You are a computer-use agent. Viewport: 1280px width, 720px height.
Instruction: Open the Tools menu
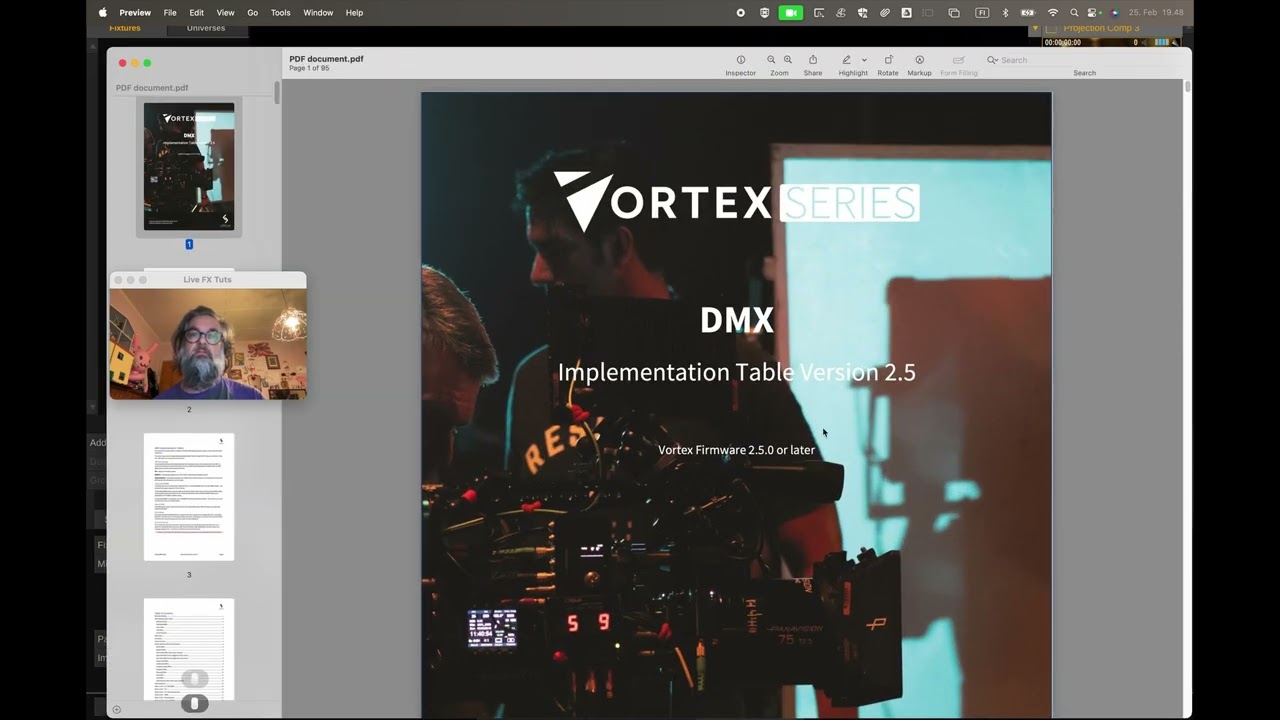[280, 13]
